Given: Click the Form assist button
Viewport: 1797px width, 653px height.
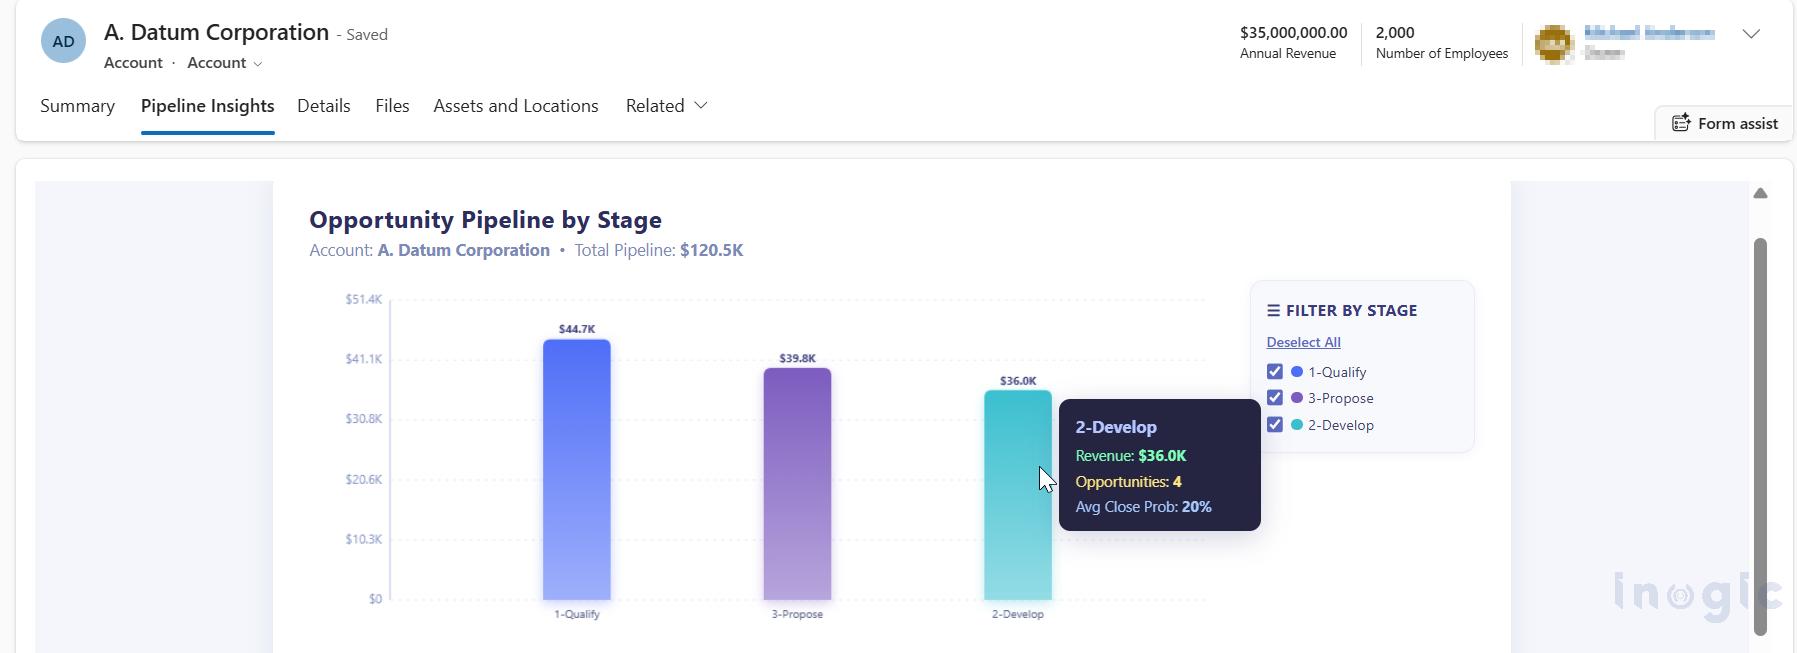Looking at the screenshot, I should 1724,123.
